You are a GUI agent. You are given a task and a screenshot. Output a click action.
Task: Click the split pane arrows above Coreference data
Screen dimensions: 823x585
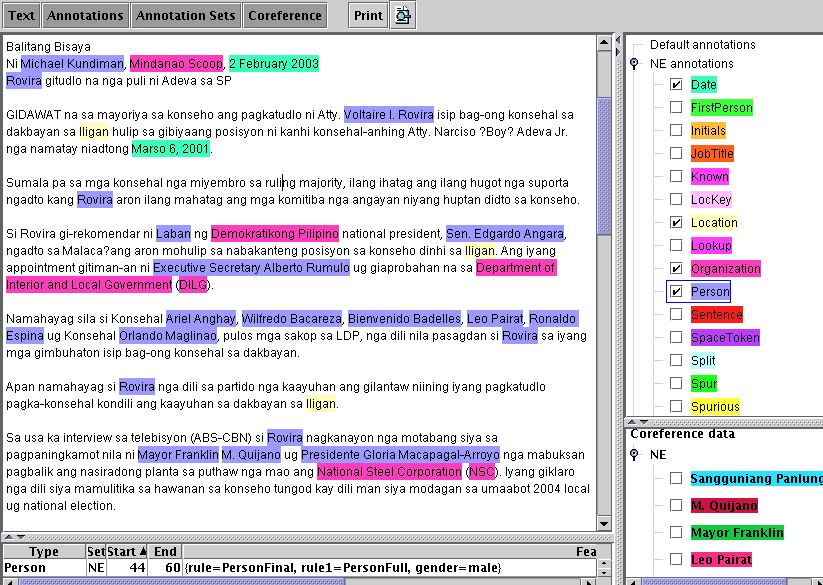[638, 422]
